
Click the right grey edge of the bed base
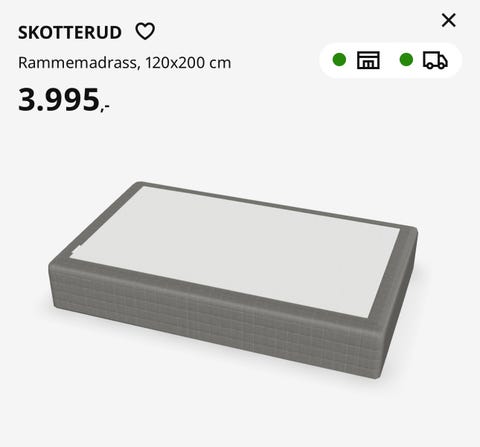pos(400,300)
